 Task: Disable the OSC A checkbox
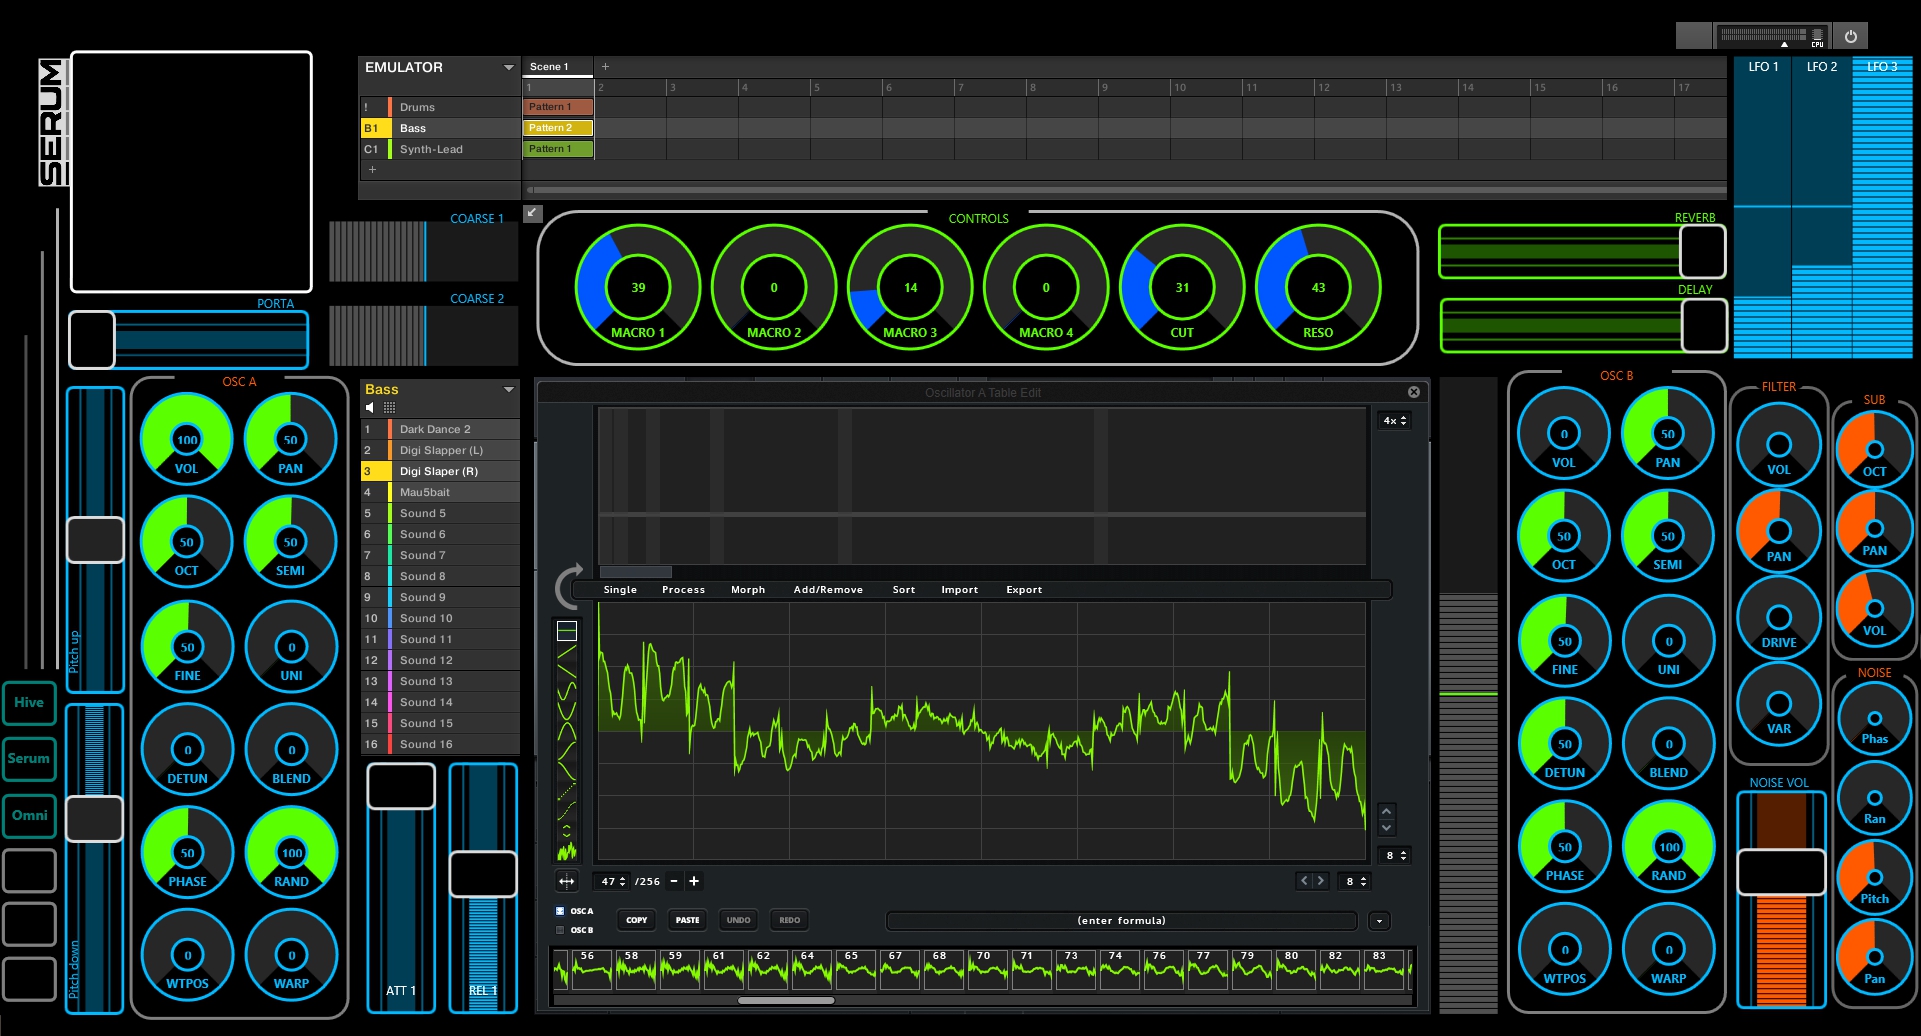coord(560,910)
